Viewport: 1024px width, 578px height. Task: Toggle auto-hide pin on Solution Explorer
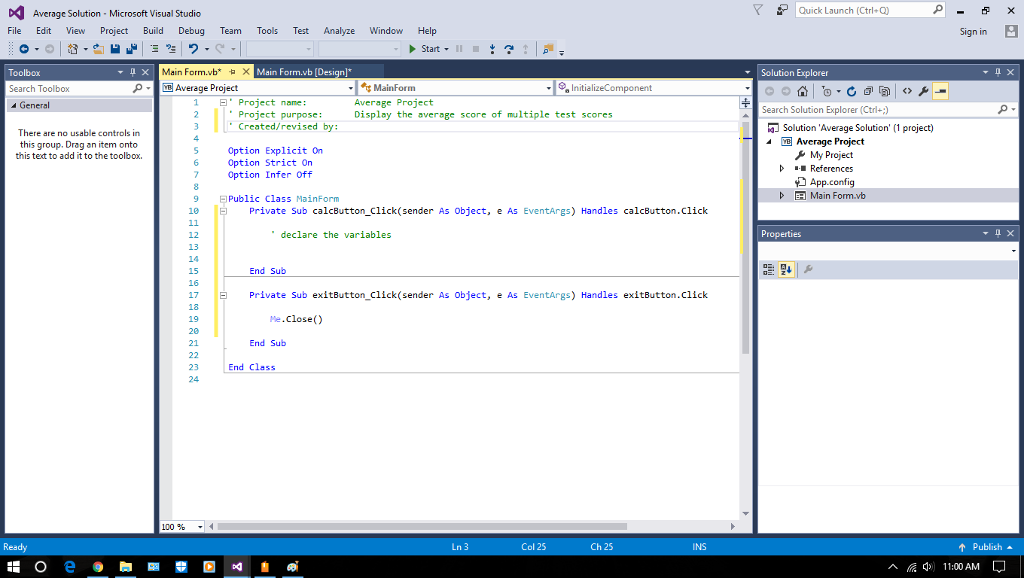coord(999,71)
